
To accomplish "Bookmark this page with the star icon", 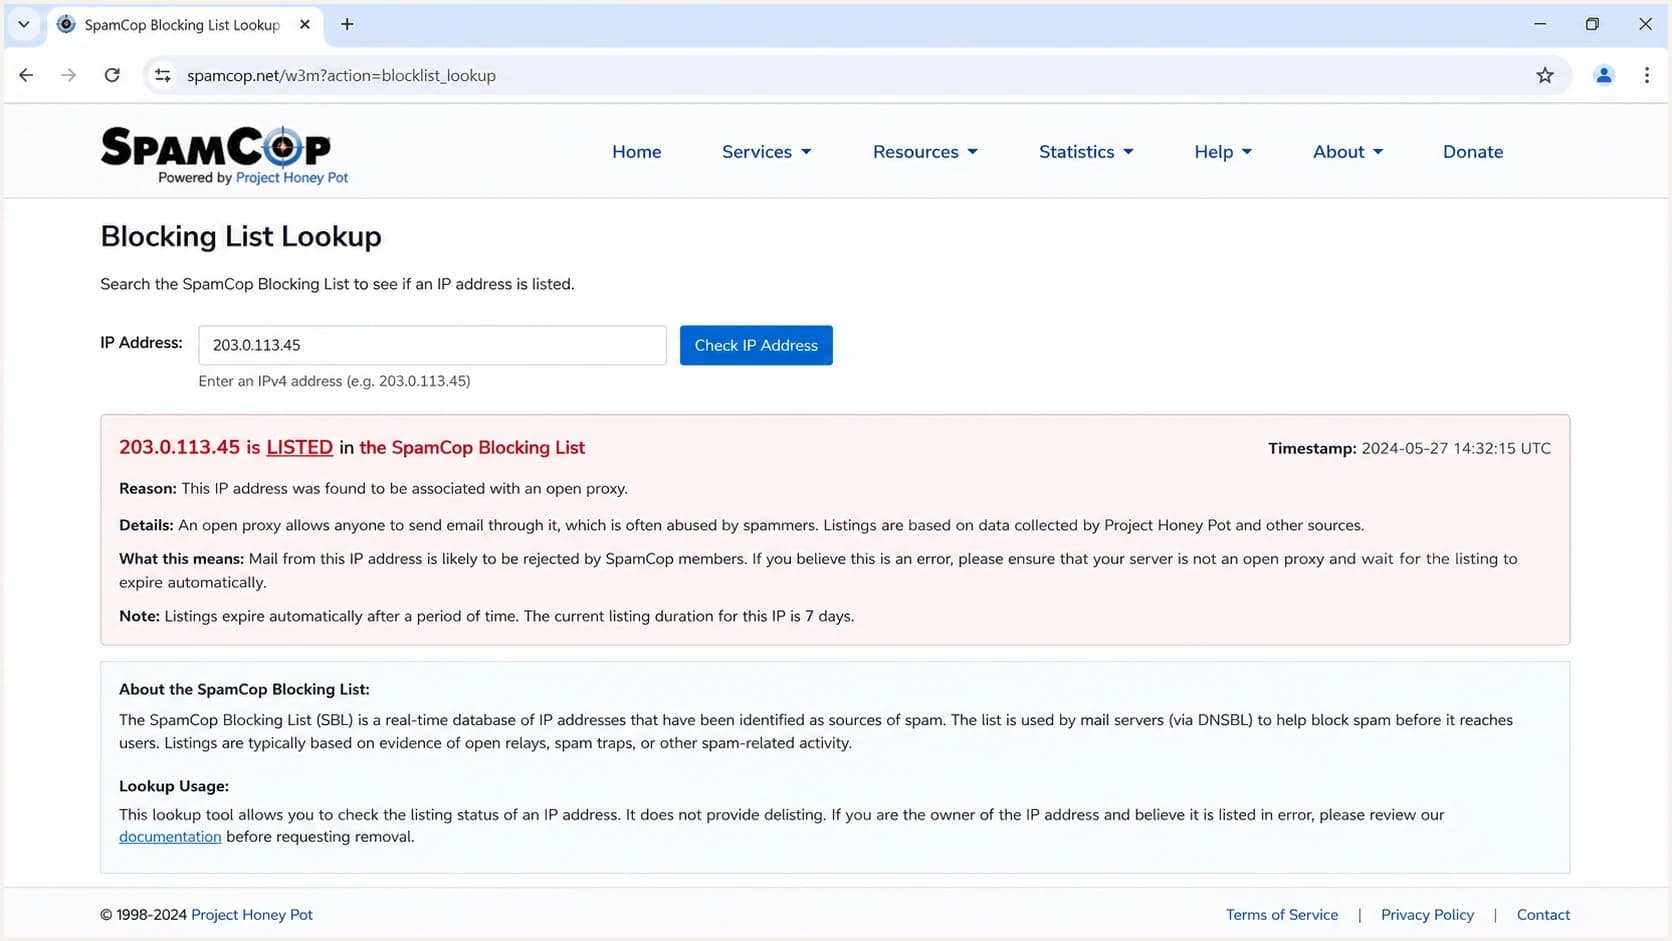I will [x=1545, y=75].
